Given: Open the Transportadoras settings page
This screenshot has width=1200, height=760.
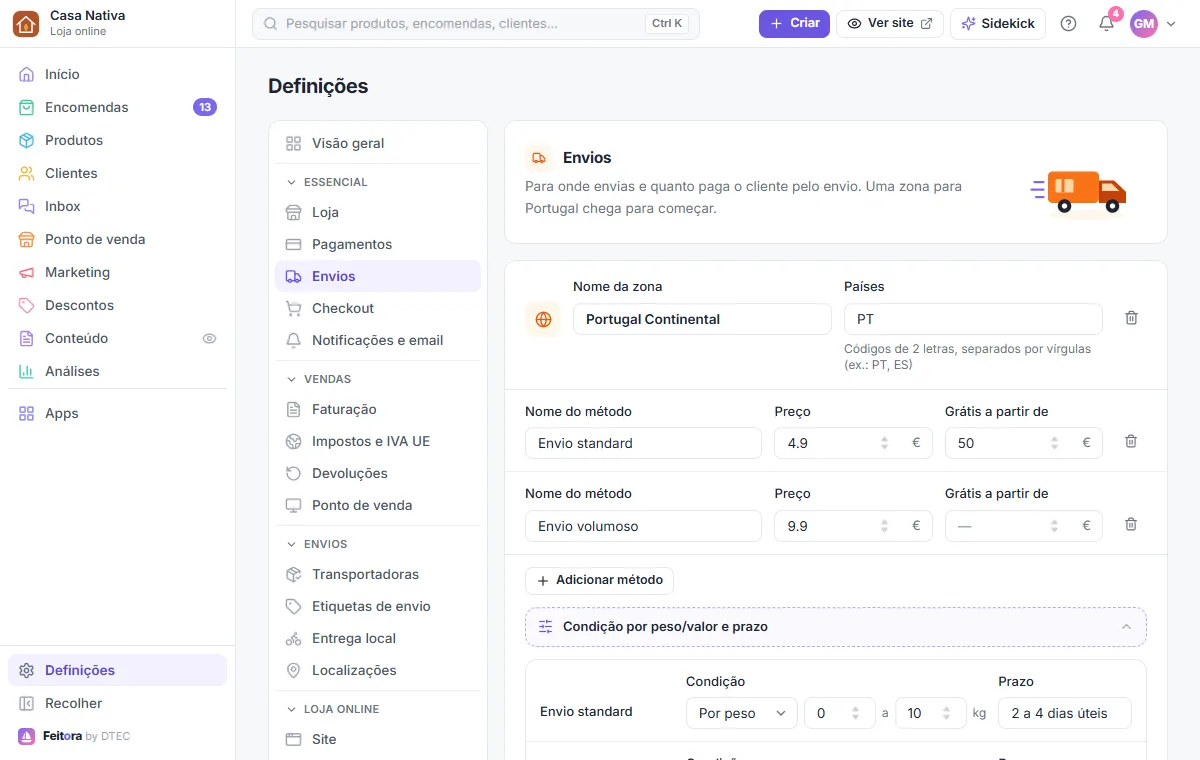Looking at the screenshot, I should click(378, 574).
